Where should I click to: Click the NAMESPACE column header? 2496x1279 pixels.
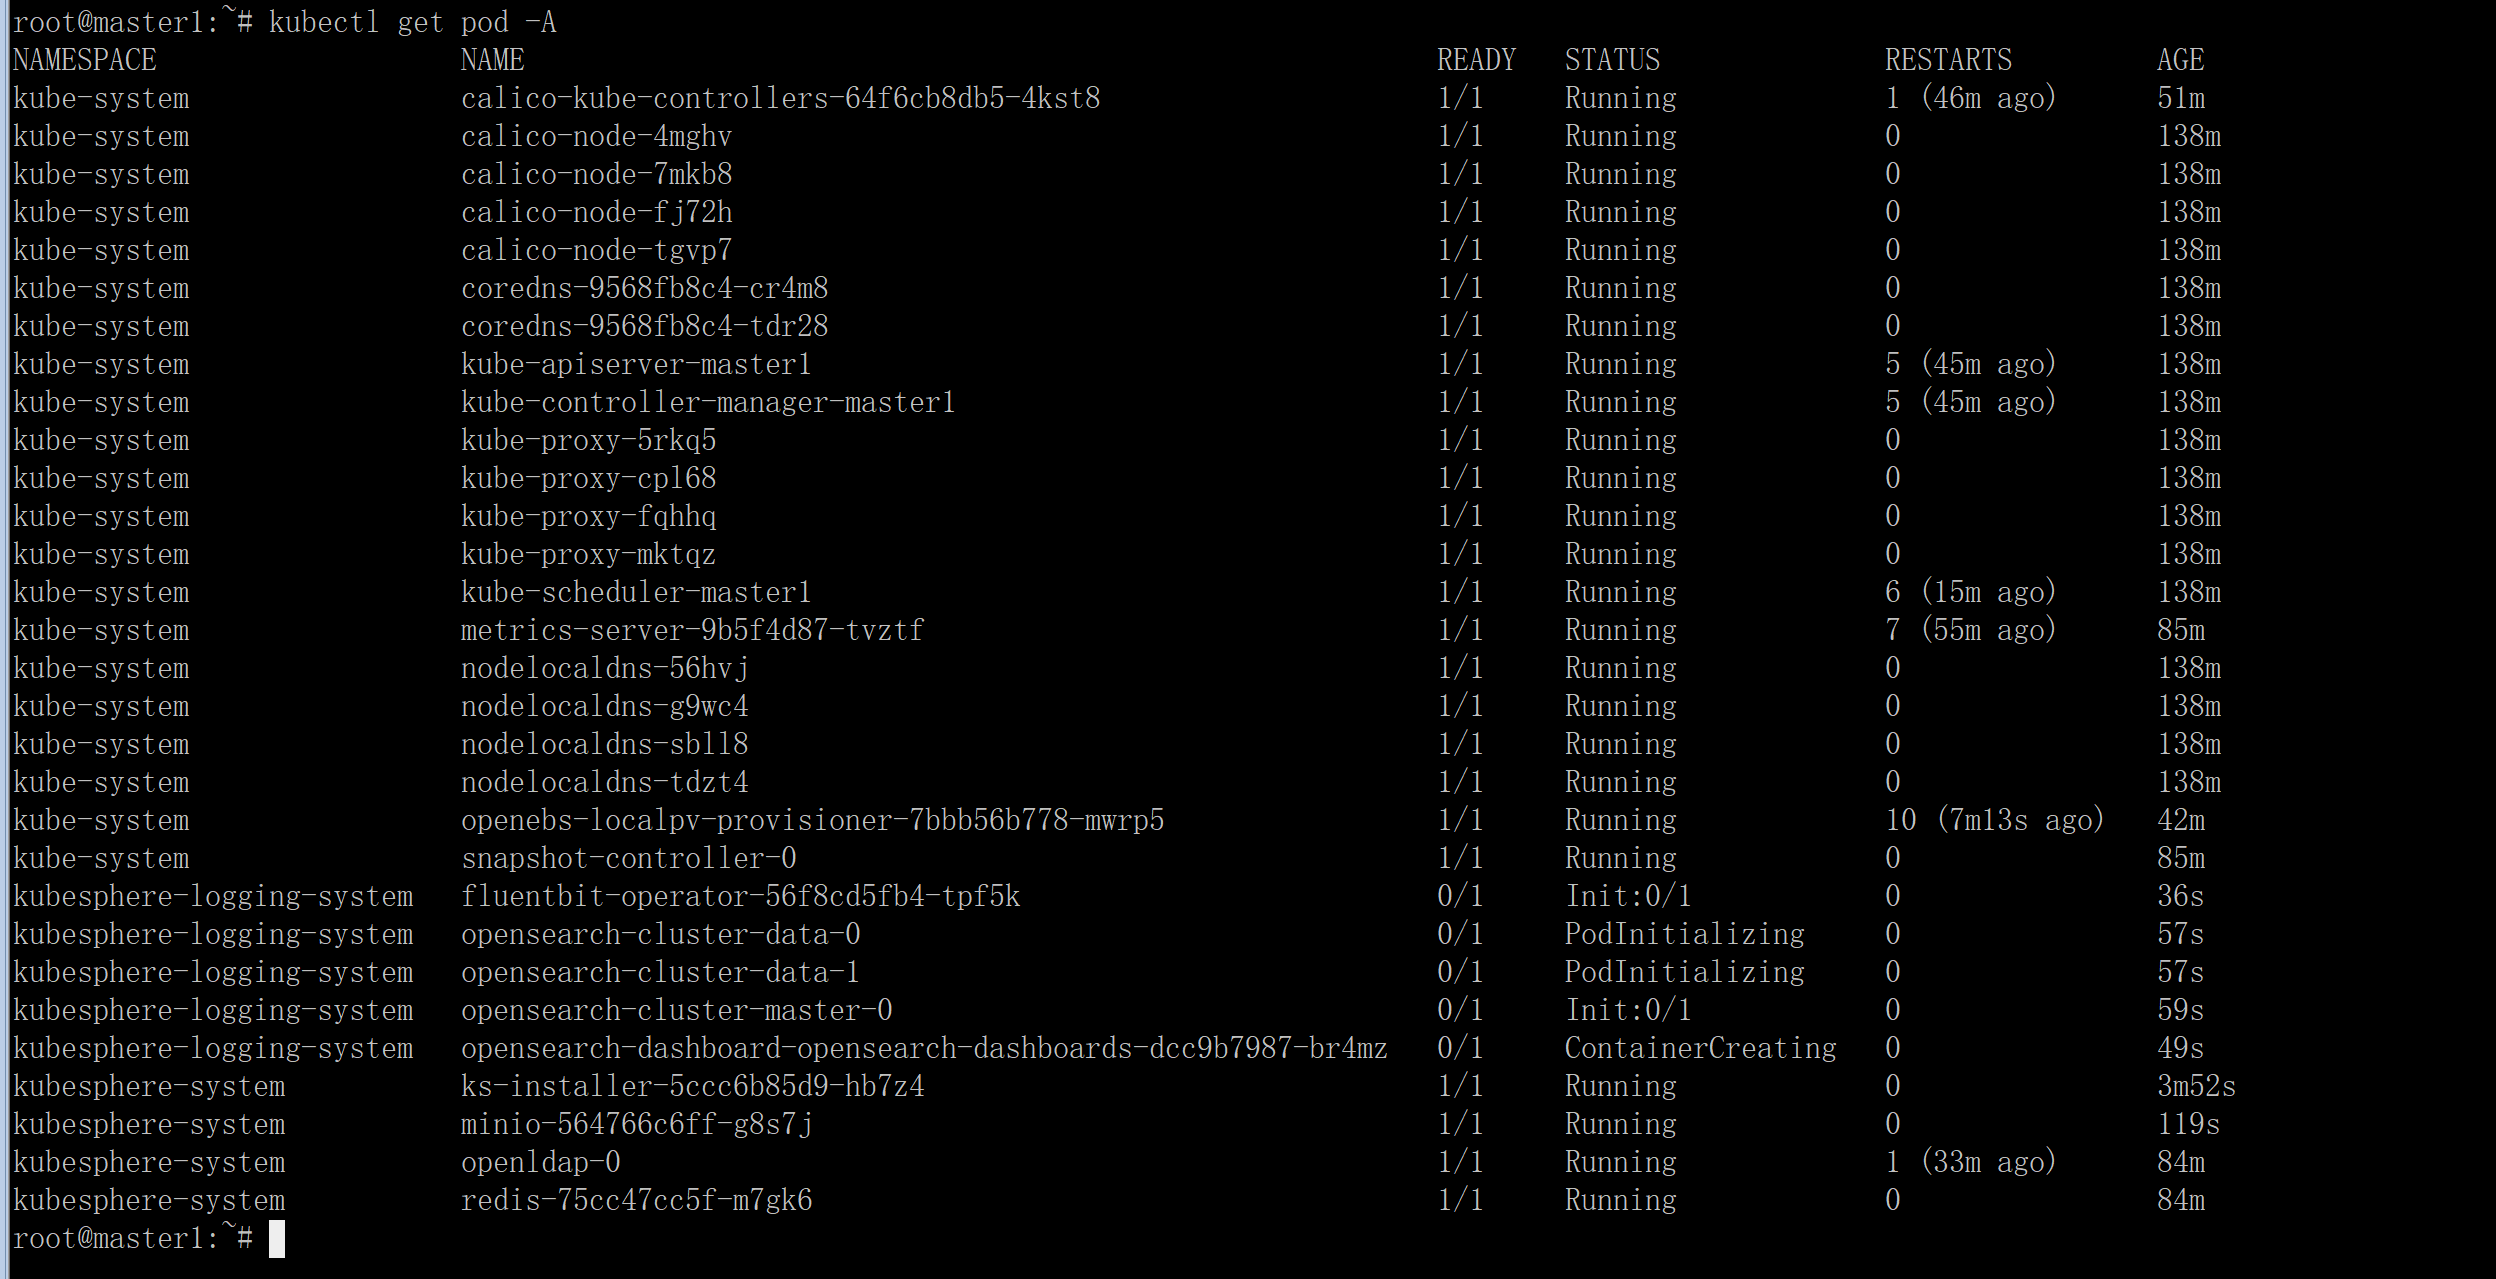pyautogui.click(x=84, y=60)
